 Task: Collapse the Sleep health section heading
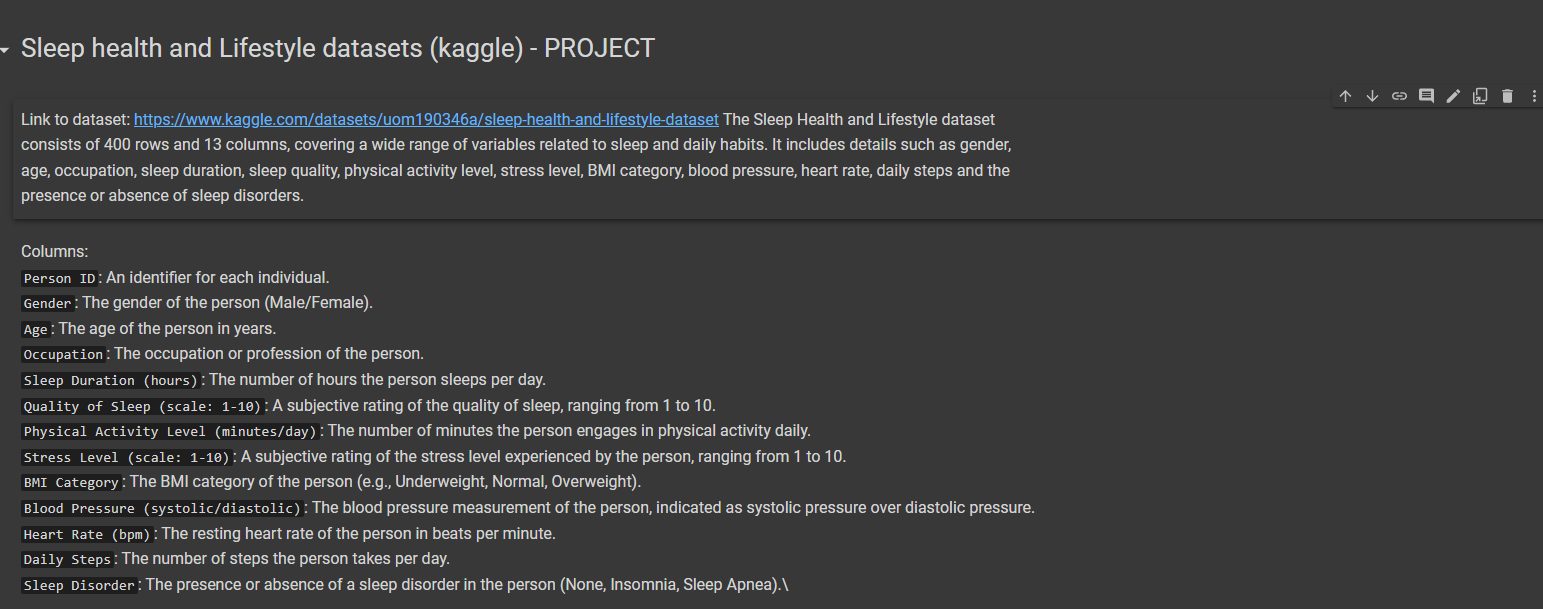(6, 47)
